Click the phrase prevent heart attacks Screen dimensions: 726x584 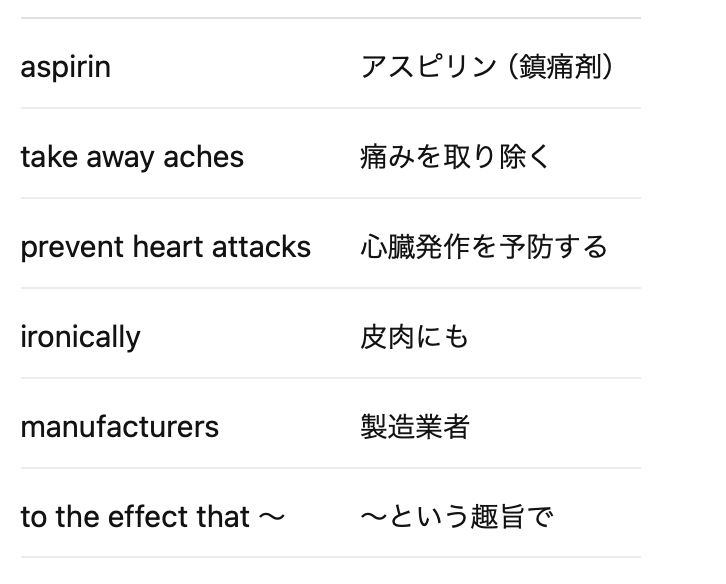coord(166,247)
